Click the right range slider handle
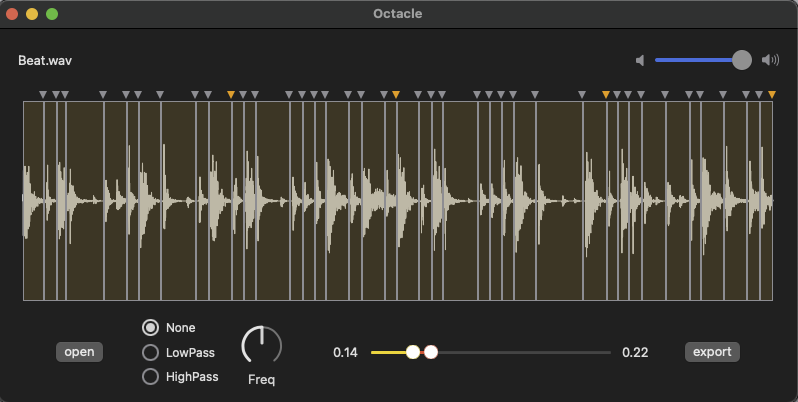798x402 pixels. pyautogui.click(x=431, y=352)
